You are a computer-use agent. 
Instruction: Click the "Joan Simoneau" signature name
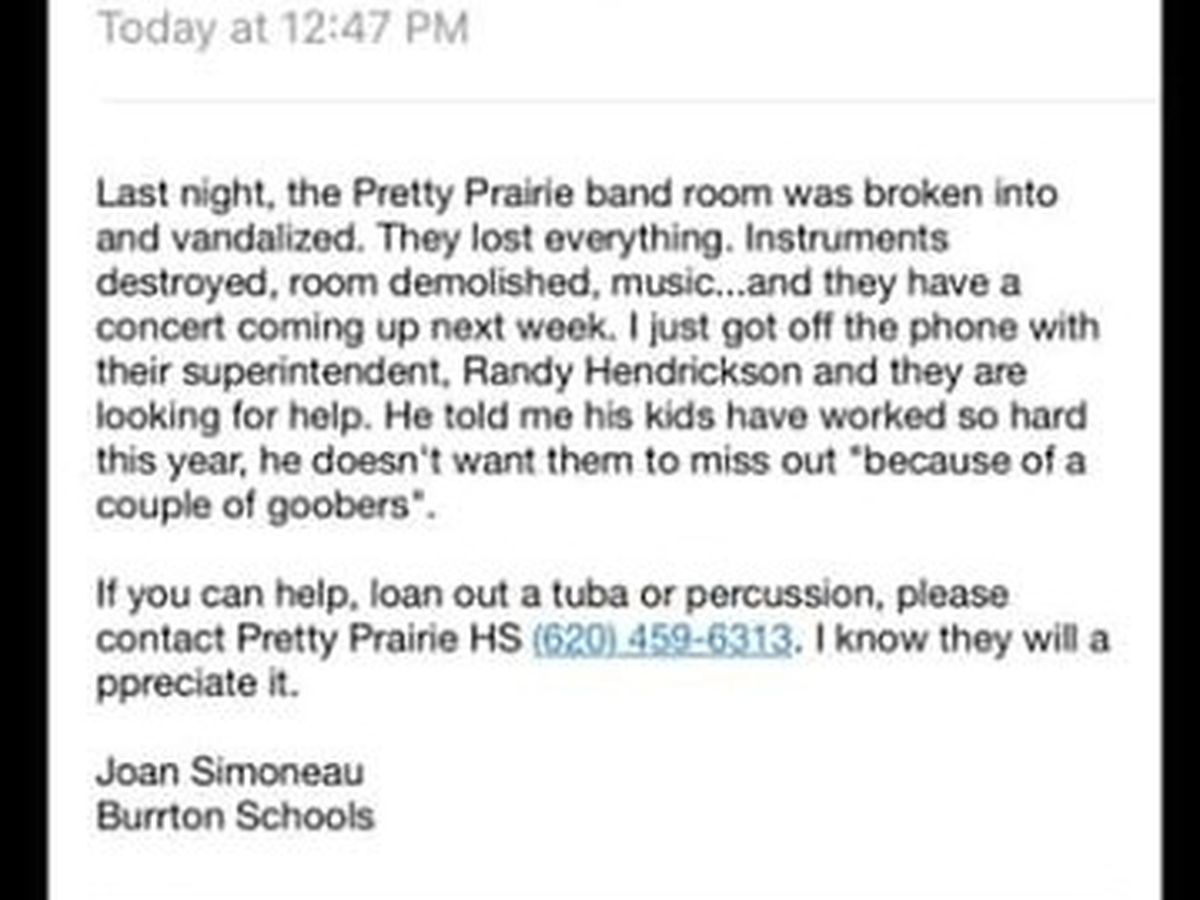230,771
